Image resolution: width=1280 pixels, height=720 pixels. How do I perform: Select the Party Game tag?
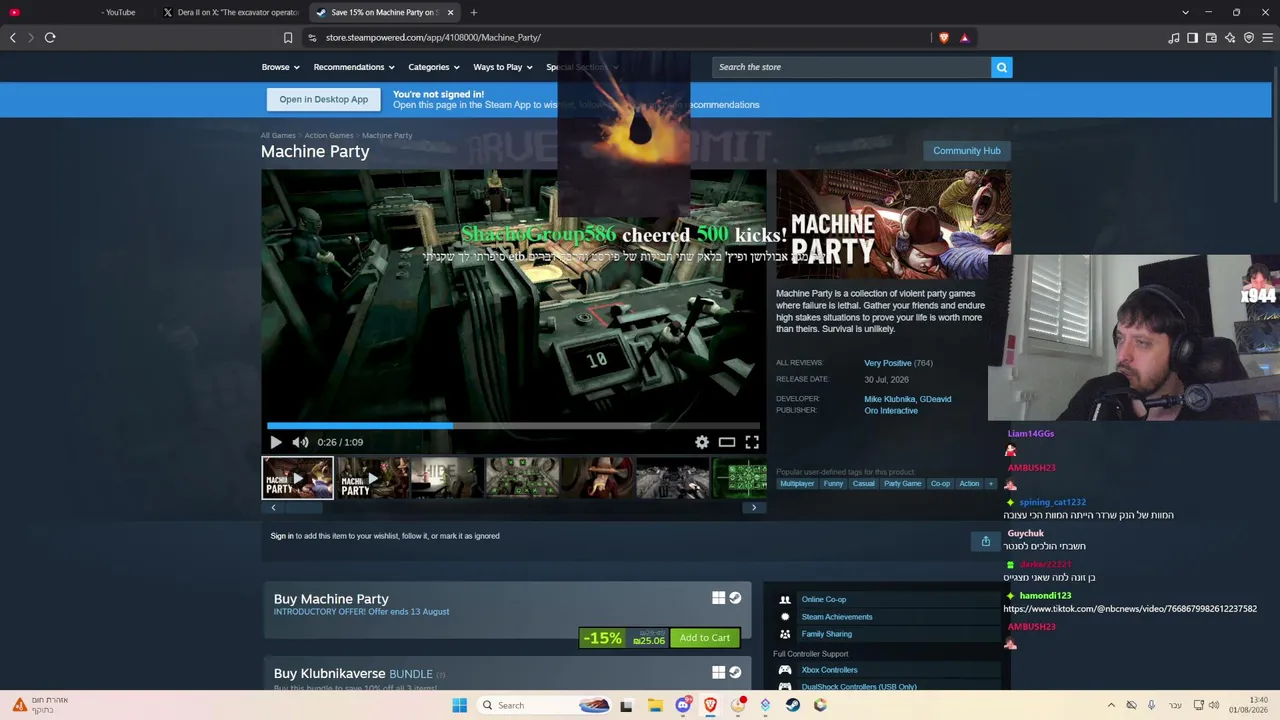(903, 484)
